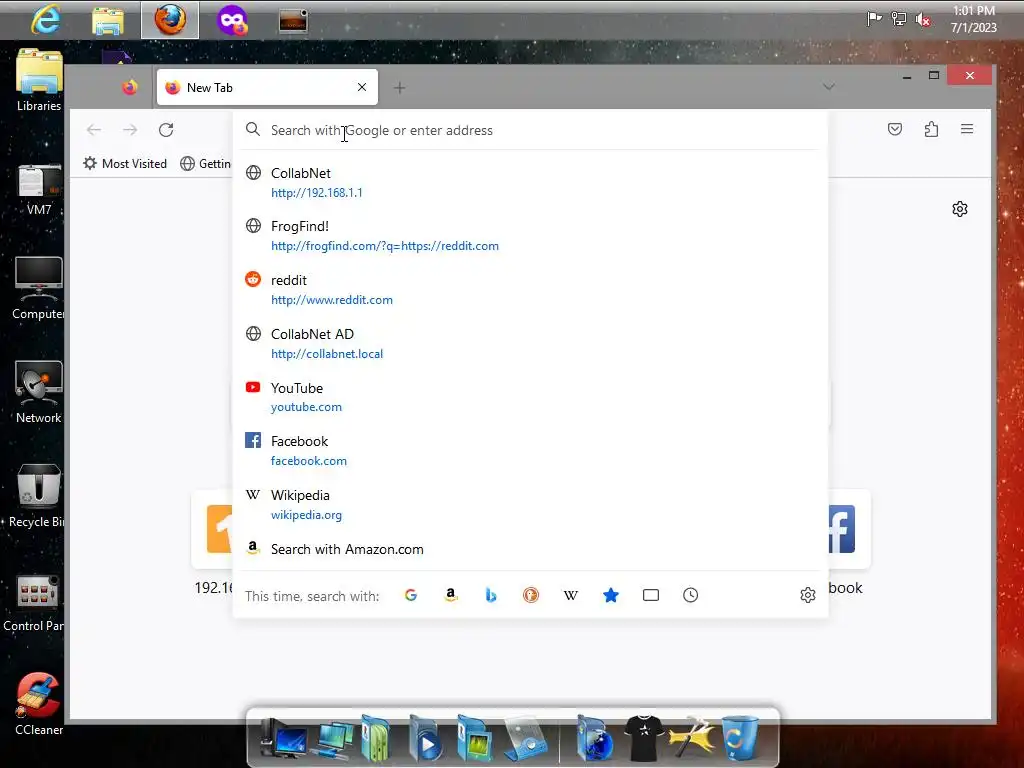Search this time with Wikipedia icon

point(571,595)
